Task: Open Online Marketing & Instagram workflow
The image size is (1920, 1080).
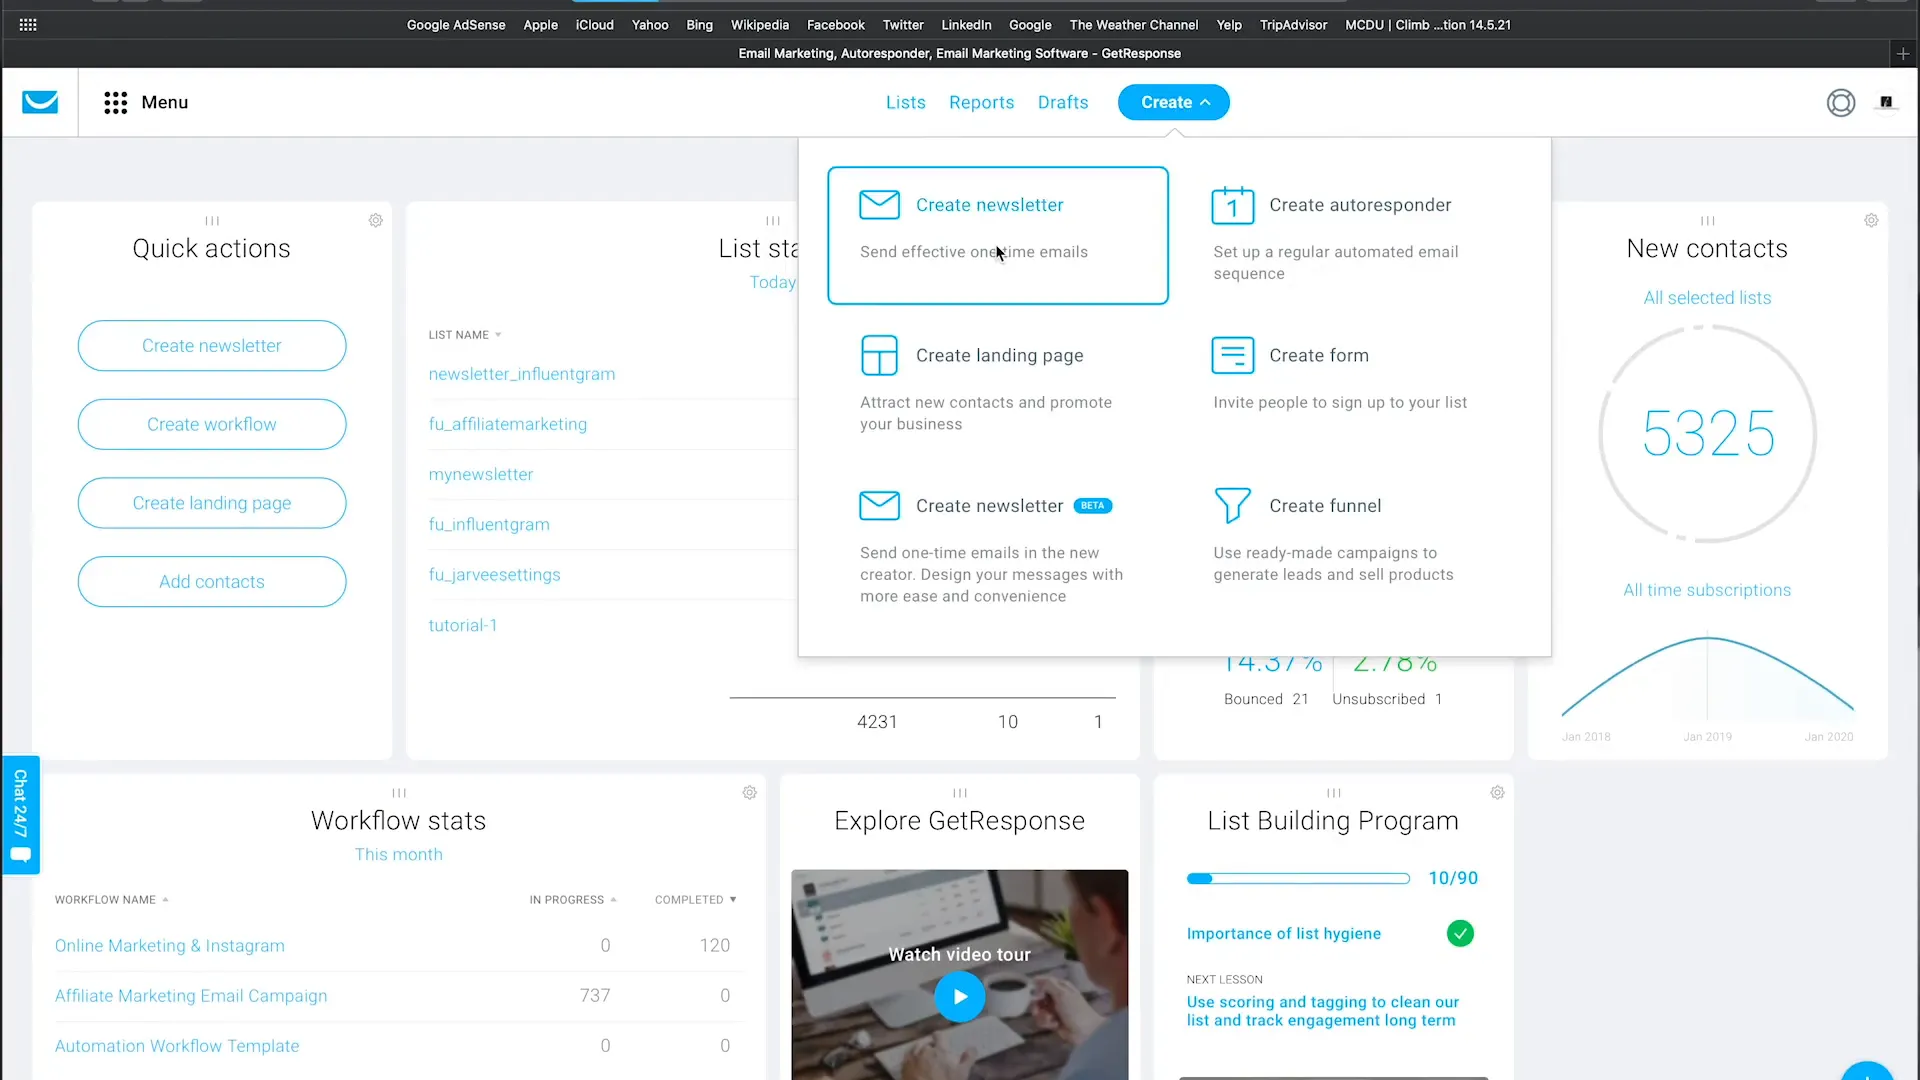Action: (170, 946)
